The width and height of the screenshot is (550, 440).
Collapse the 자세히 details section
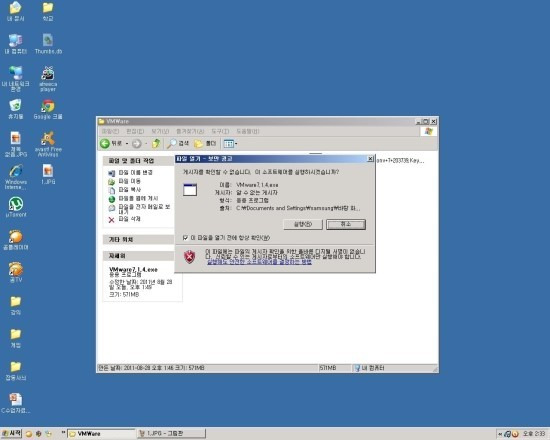pyautogui.click(x=138, y=256)
